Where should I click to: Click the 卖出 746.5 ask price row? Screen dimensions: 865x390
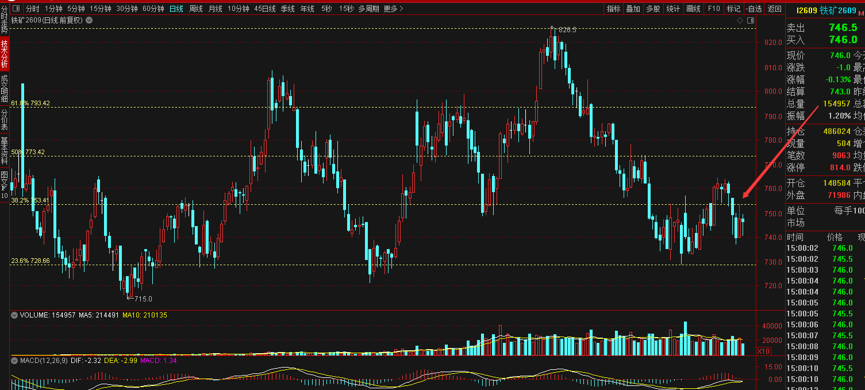coord(825,28)
